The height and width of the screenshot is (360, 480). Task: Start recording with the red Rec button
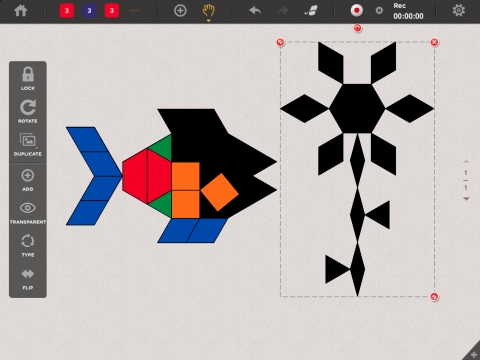click(357, 11)
